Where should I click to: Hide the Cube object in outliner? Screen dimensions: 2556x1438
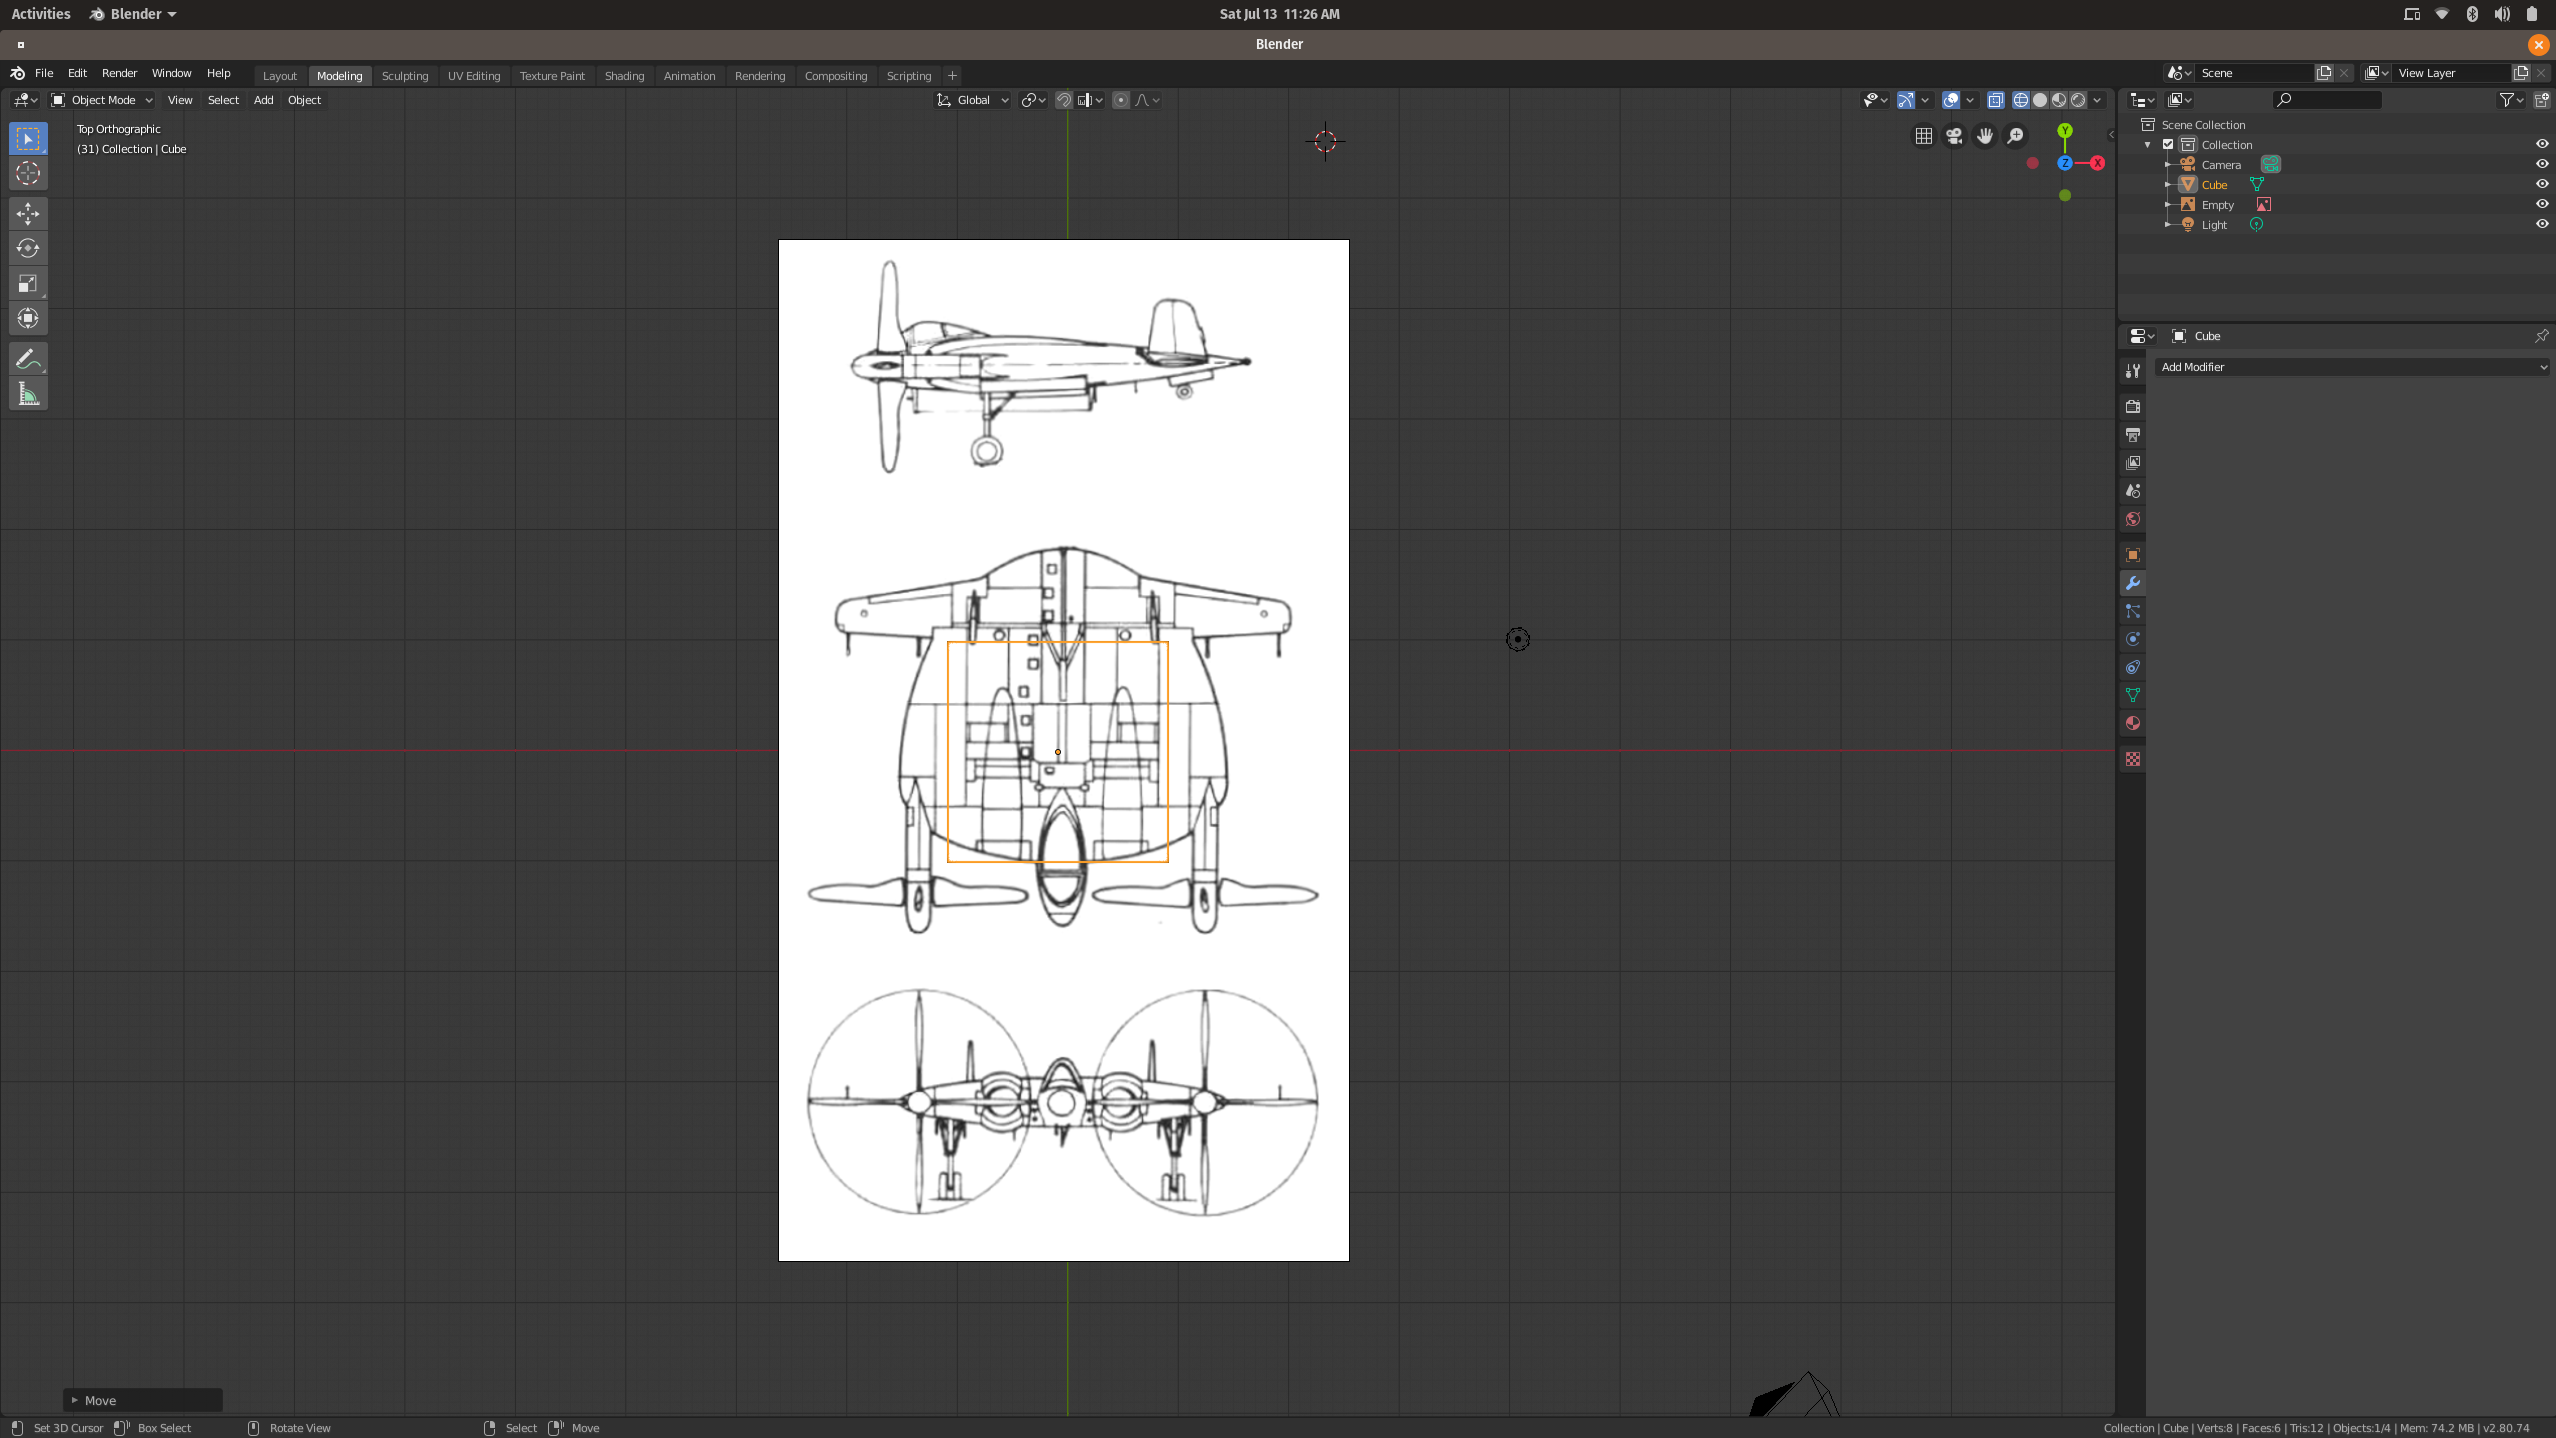click(x=2541, y=184)
